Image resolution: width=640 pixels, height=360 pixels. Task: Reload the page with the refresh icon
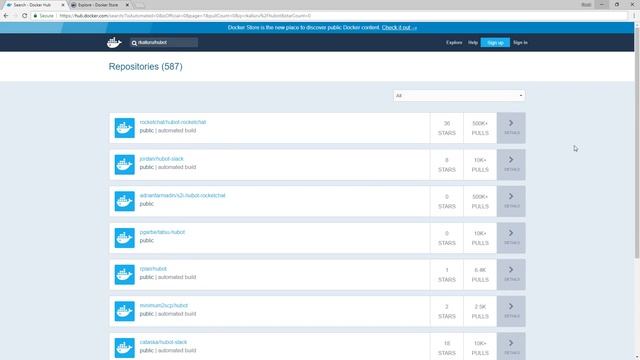point(24,16)
